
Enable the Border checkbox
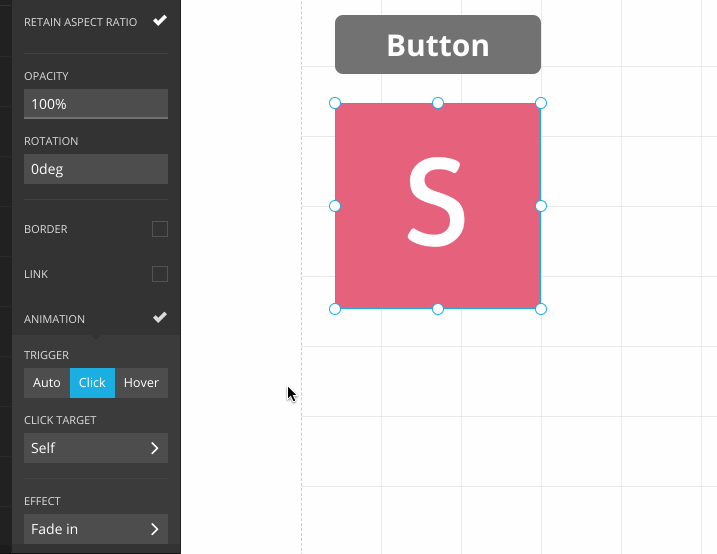click(160, 229)
